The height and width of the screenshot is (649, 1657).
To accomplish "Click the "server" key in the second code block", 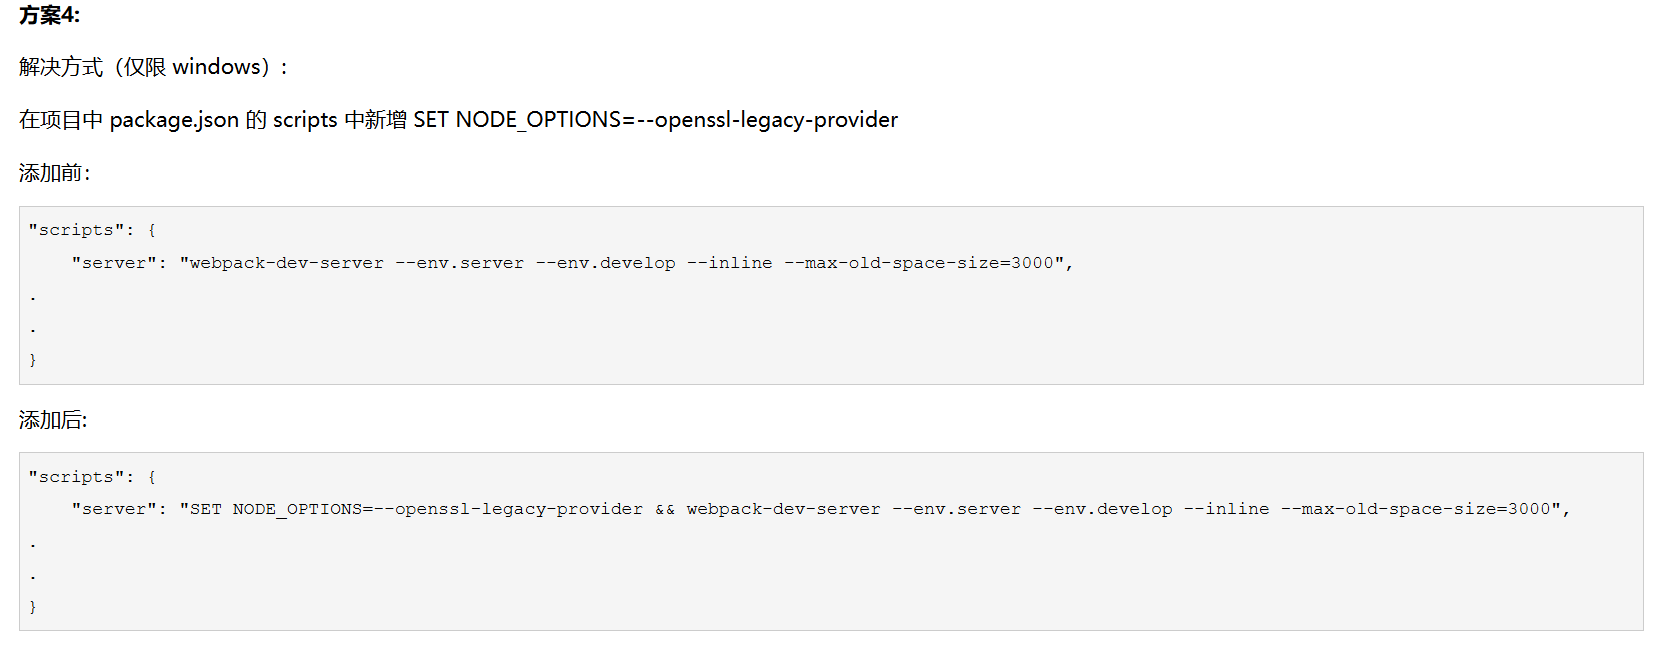I will [x=119, y=509].
